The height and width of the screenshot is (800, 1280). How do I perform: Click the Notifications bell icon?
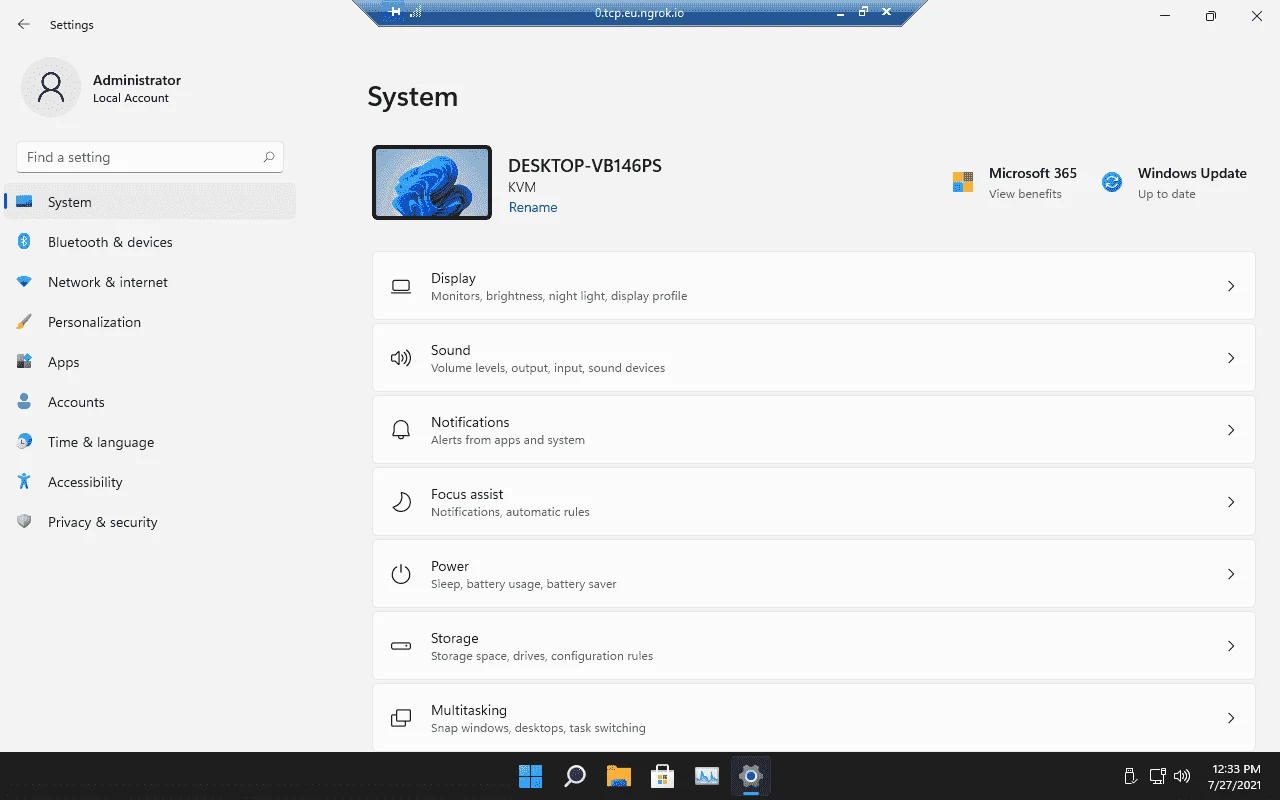pyautogui.click(x=401, y=430)
